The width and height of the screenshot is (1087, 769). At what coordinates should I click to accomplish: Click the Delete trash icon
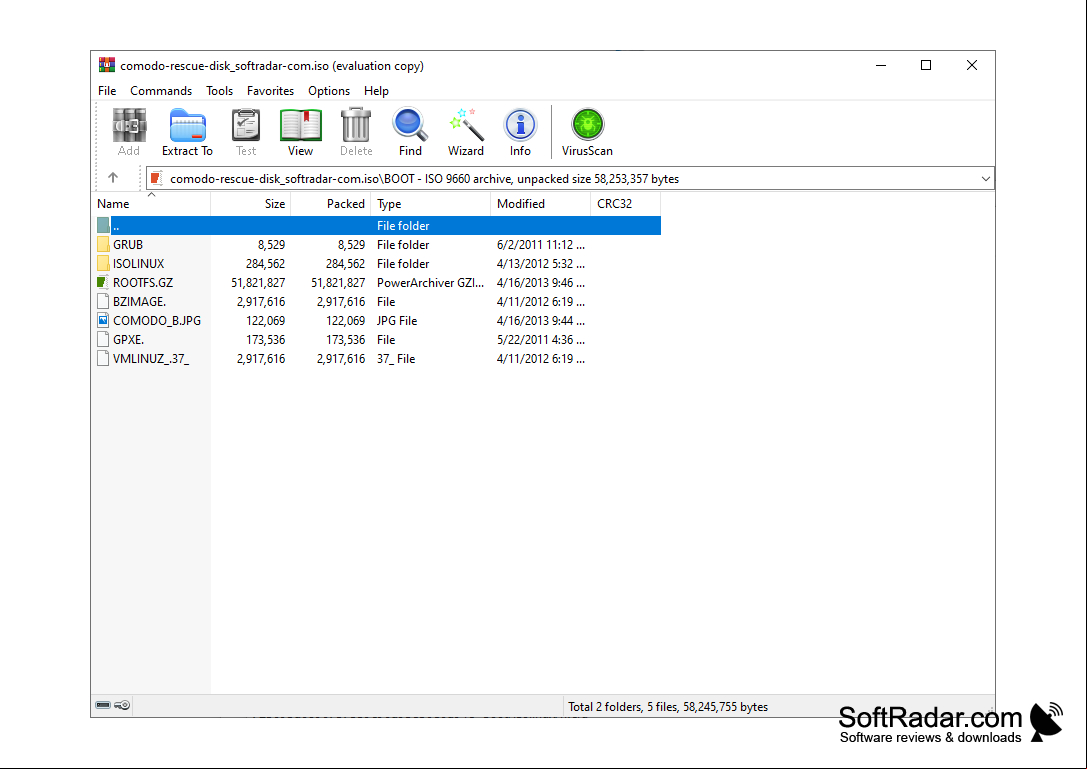356,125
